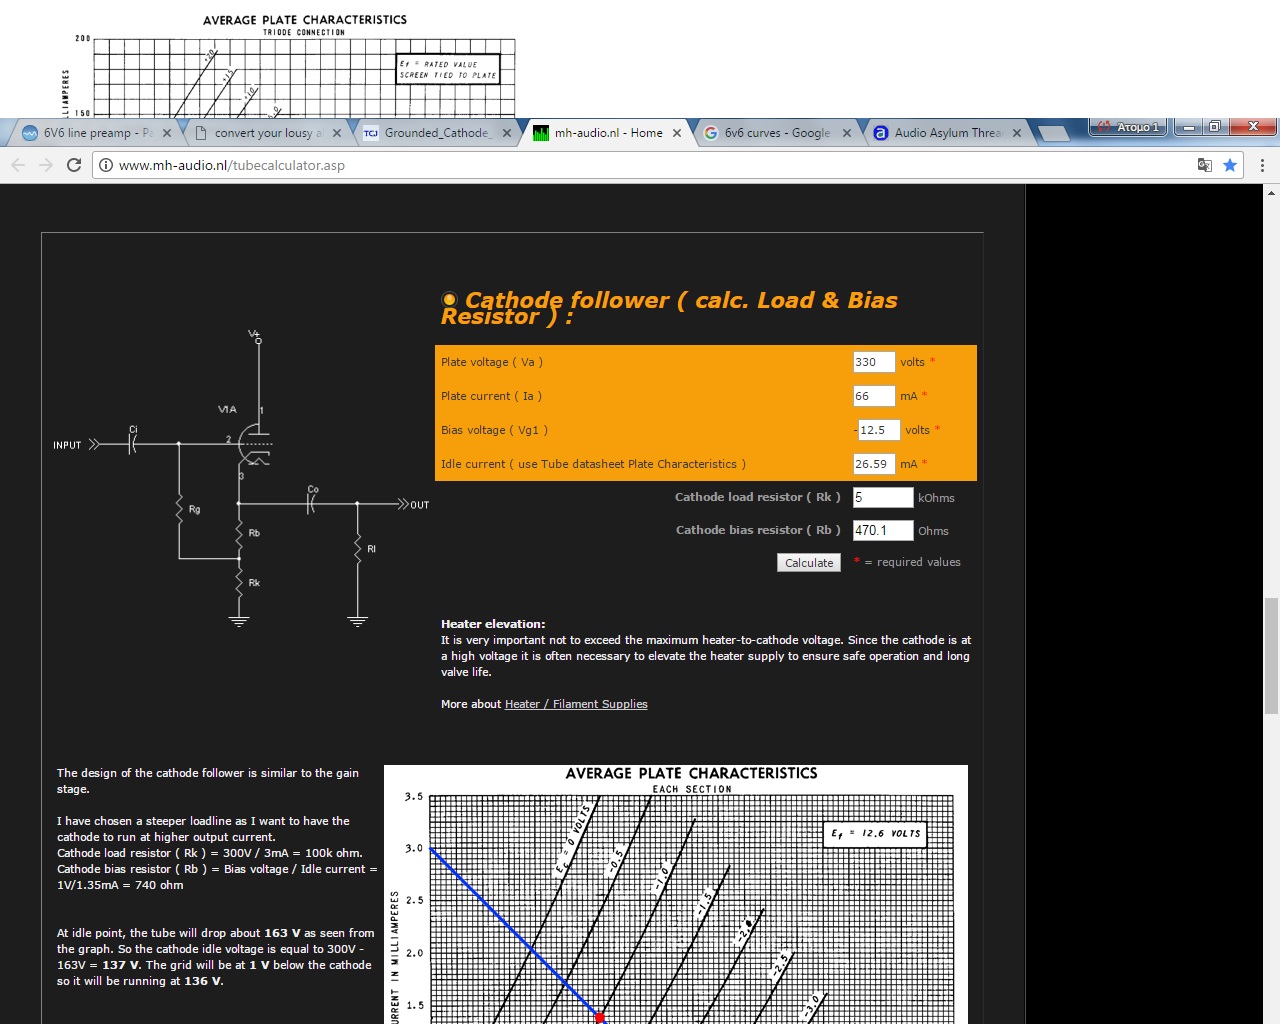Open the translate page icon in address bar

1205,165
